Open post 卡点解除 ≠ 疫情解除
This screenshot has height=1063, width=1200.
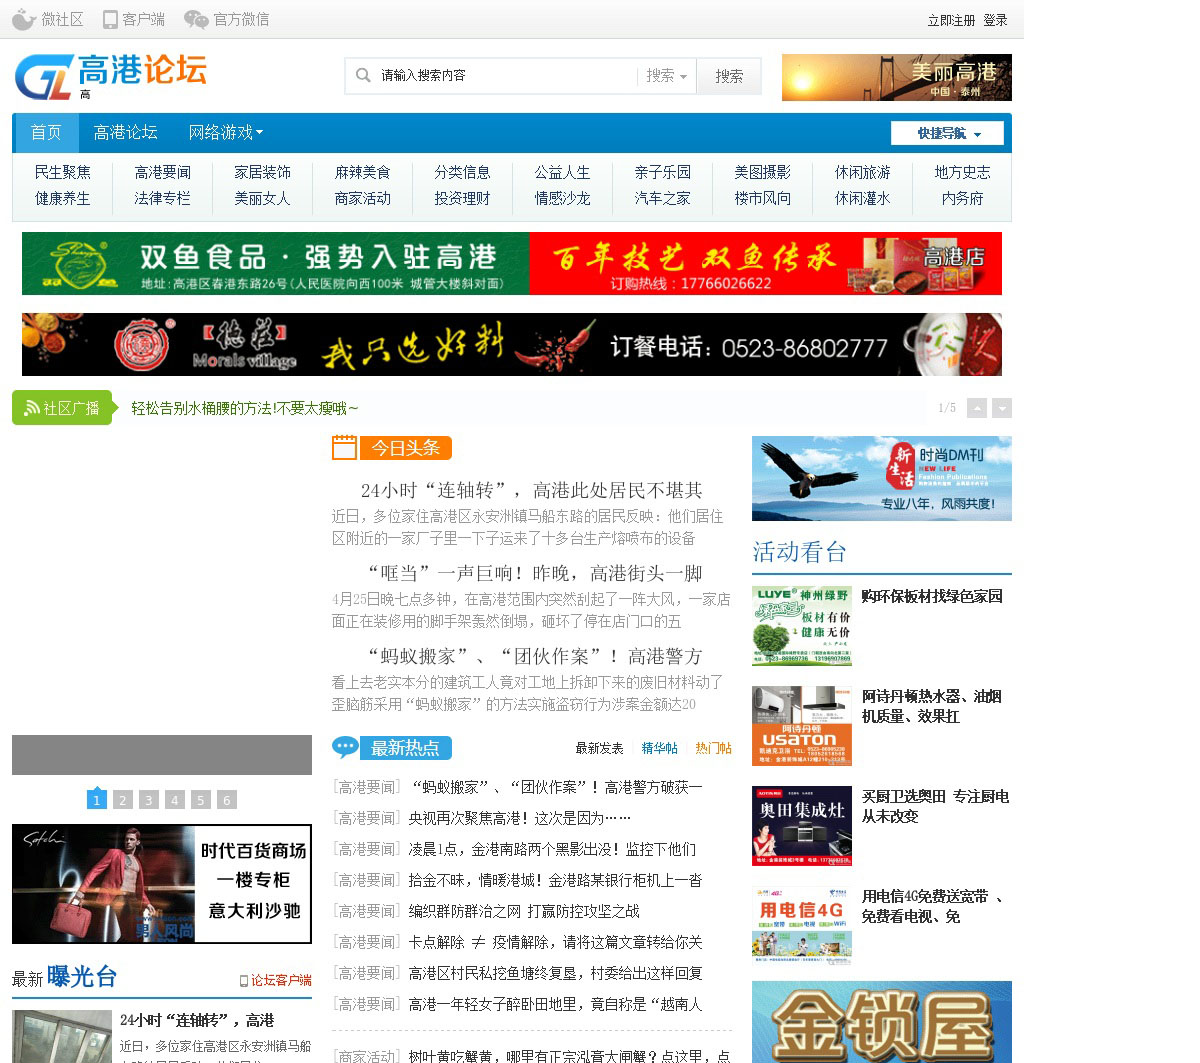[x=555, y=942]
